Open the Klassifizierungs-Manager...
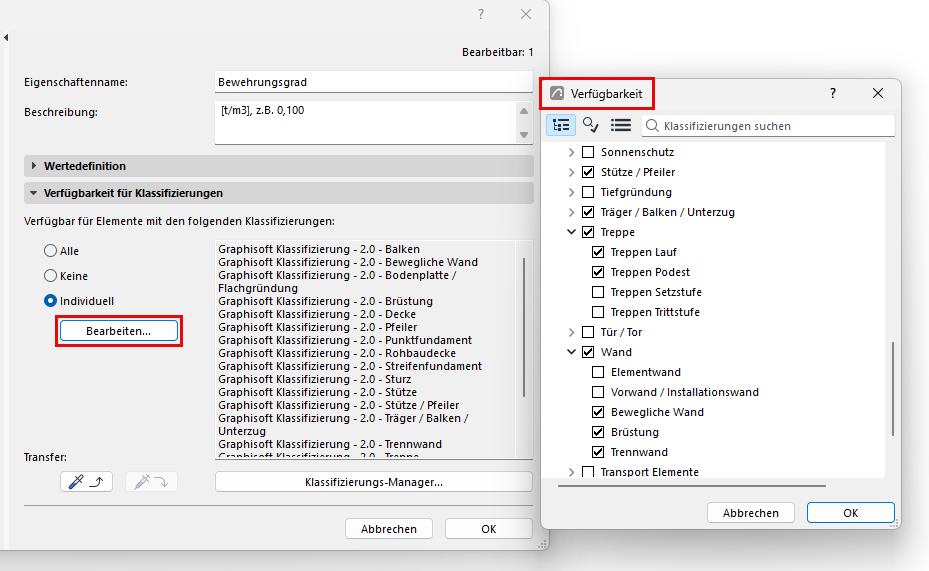 coord(374,482)
